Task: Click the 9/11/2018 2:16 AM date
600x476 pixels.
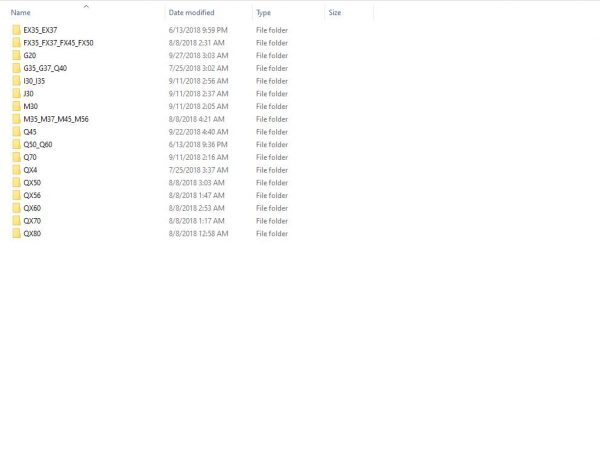Action: (x=199, y=157)
